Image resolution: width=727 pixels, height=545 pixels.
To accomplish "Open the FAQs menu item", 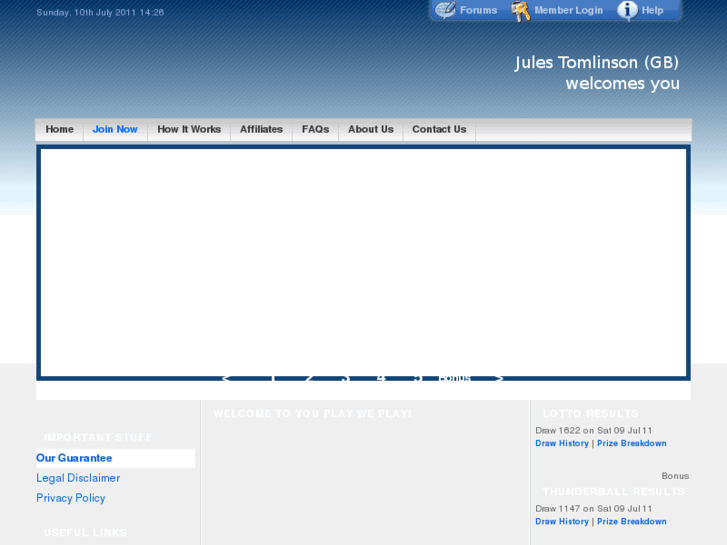I will (x=315, y=129).
